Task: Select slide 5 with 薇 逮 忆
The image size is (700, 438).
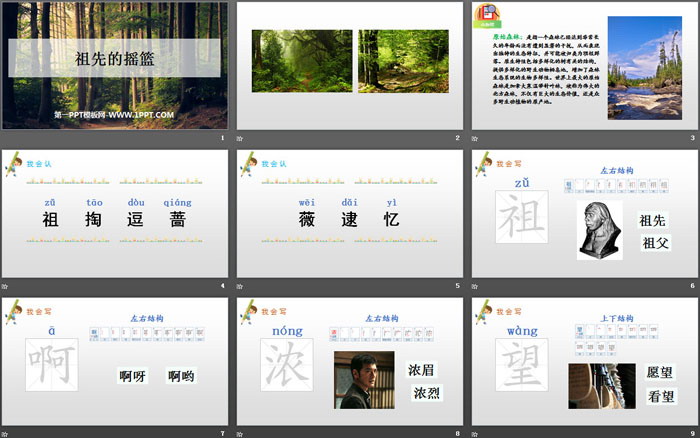Action: tap(348, 213)
